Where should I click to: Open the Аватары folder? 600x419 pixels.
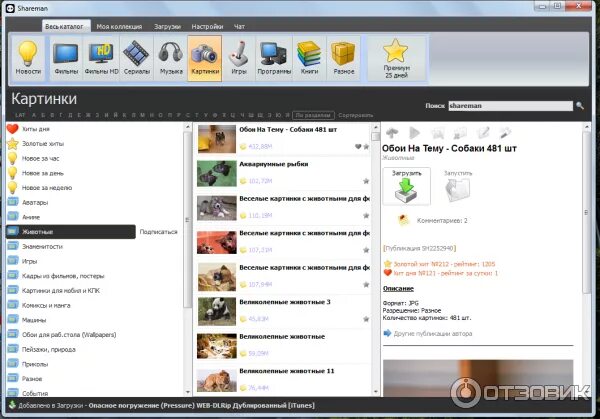tap(35, 202)
